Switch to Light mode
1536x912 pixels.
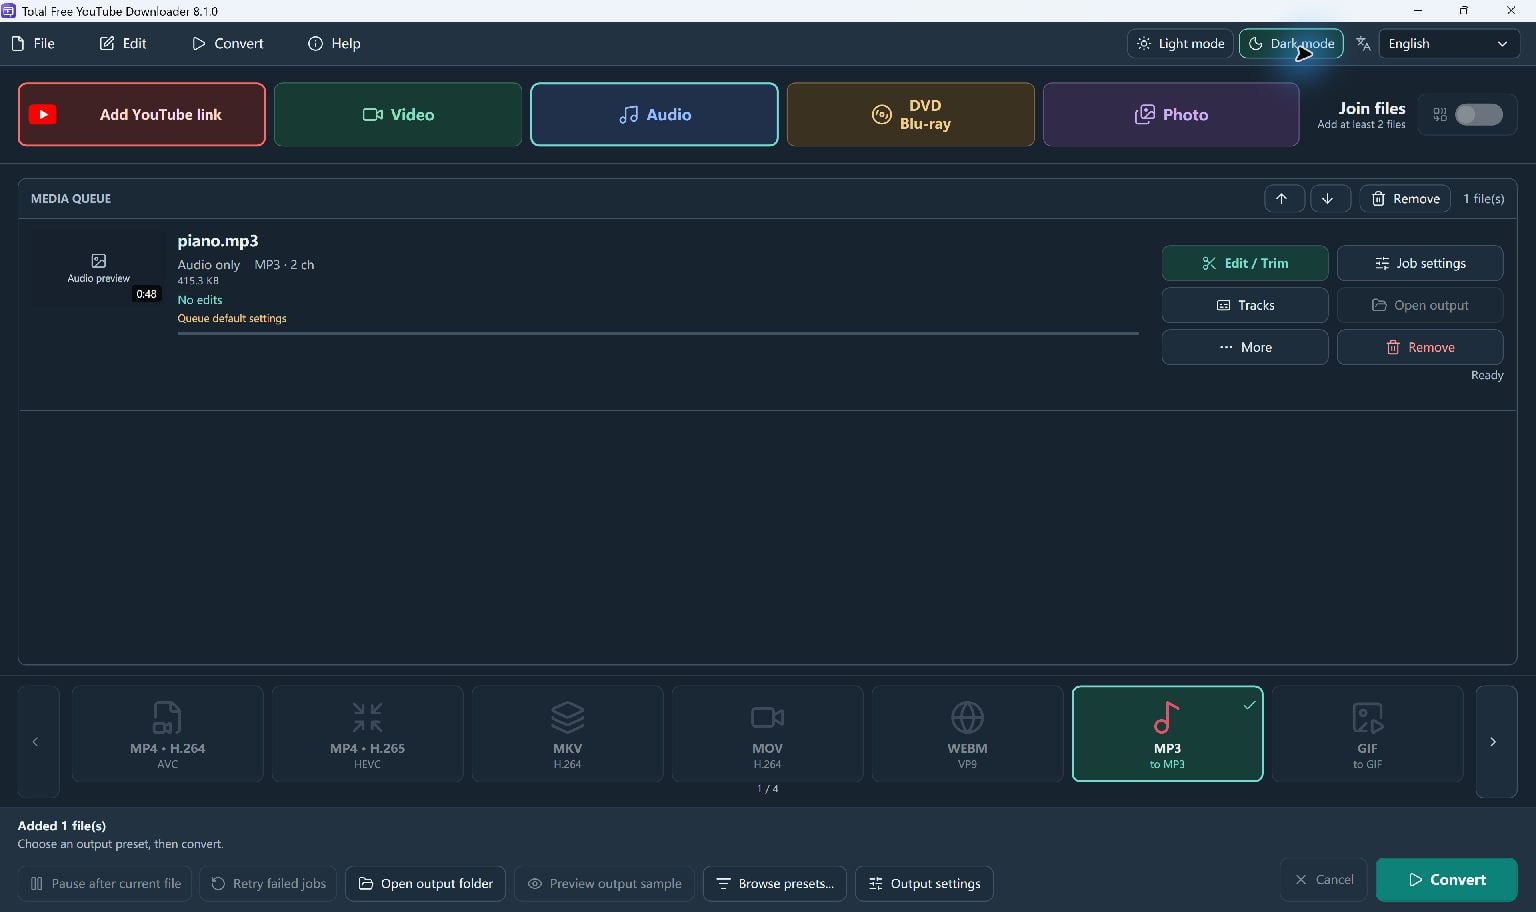(1181, 44)
